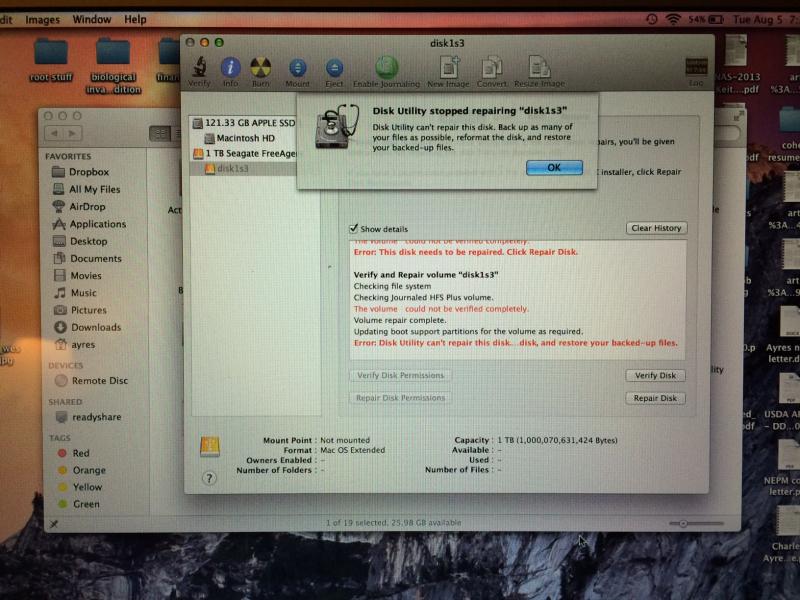This screenshot has width=800, height=600.
Task: Click the Eject toolbar icon
Action: tap(334, 72)
